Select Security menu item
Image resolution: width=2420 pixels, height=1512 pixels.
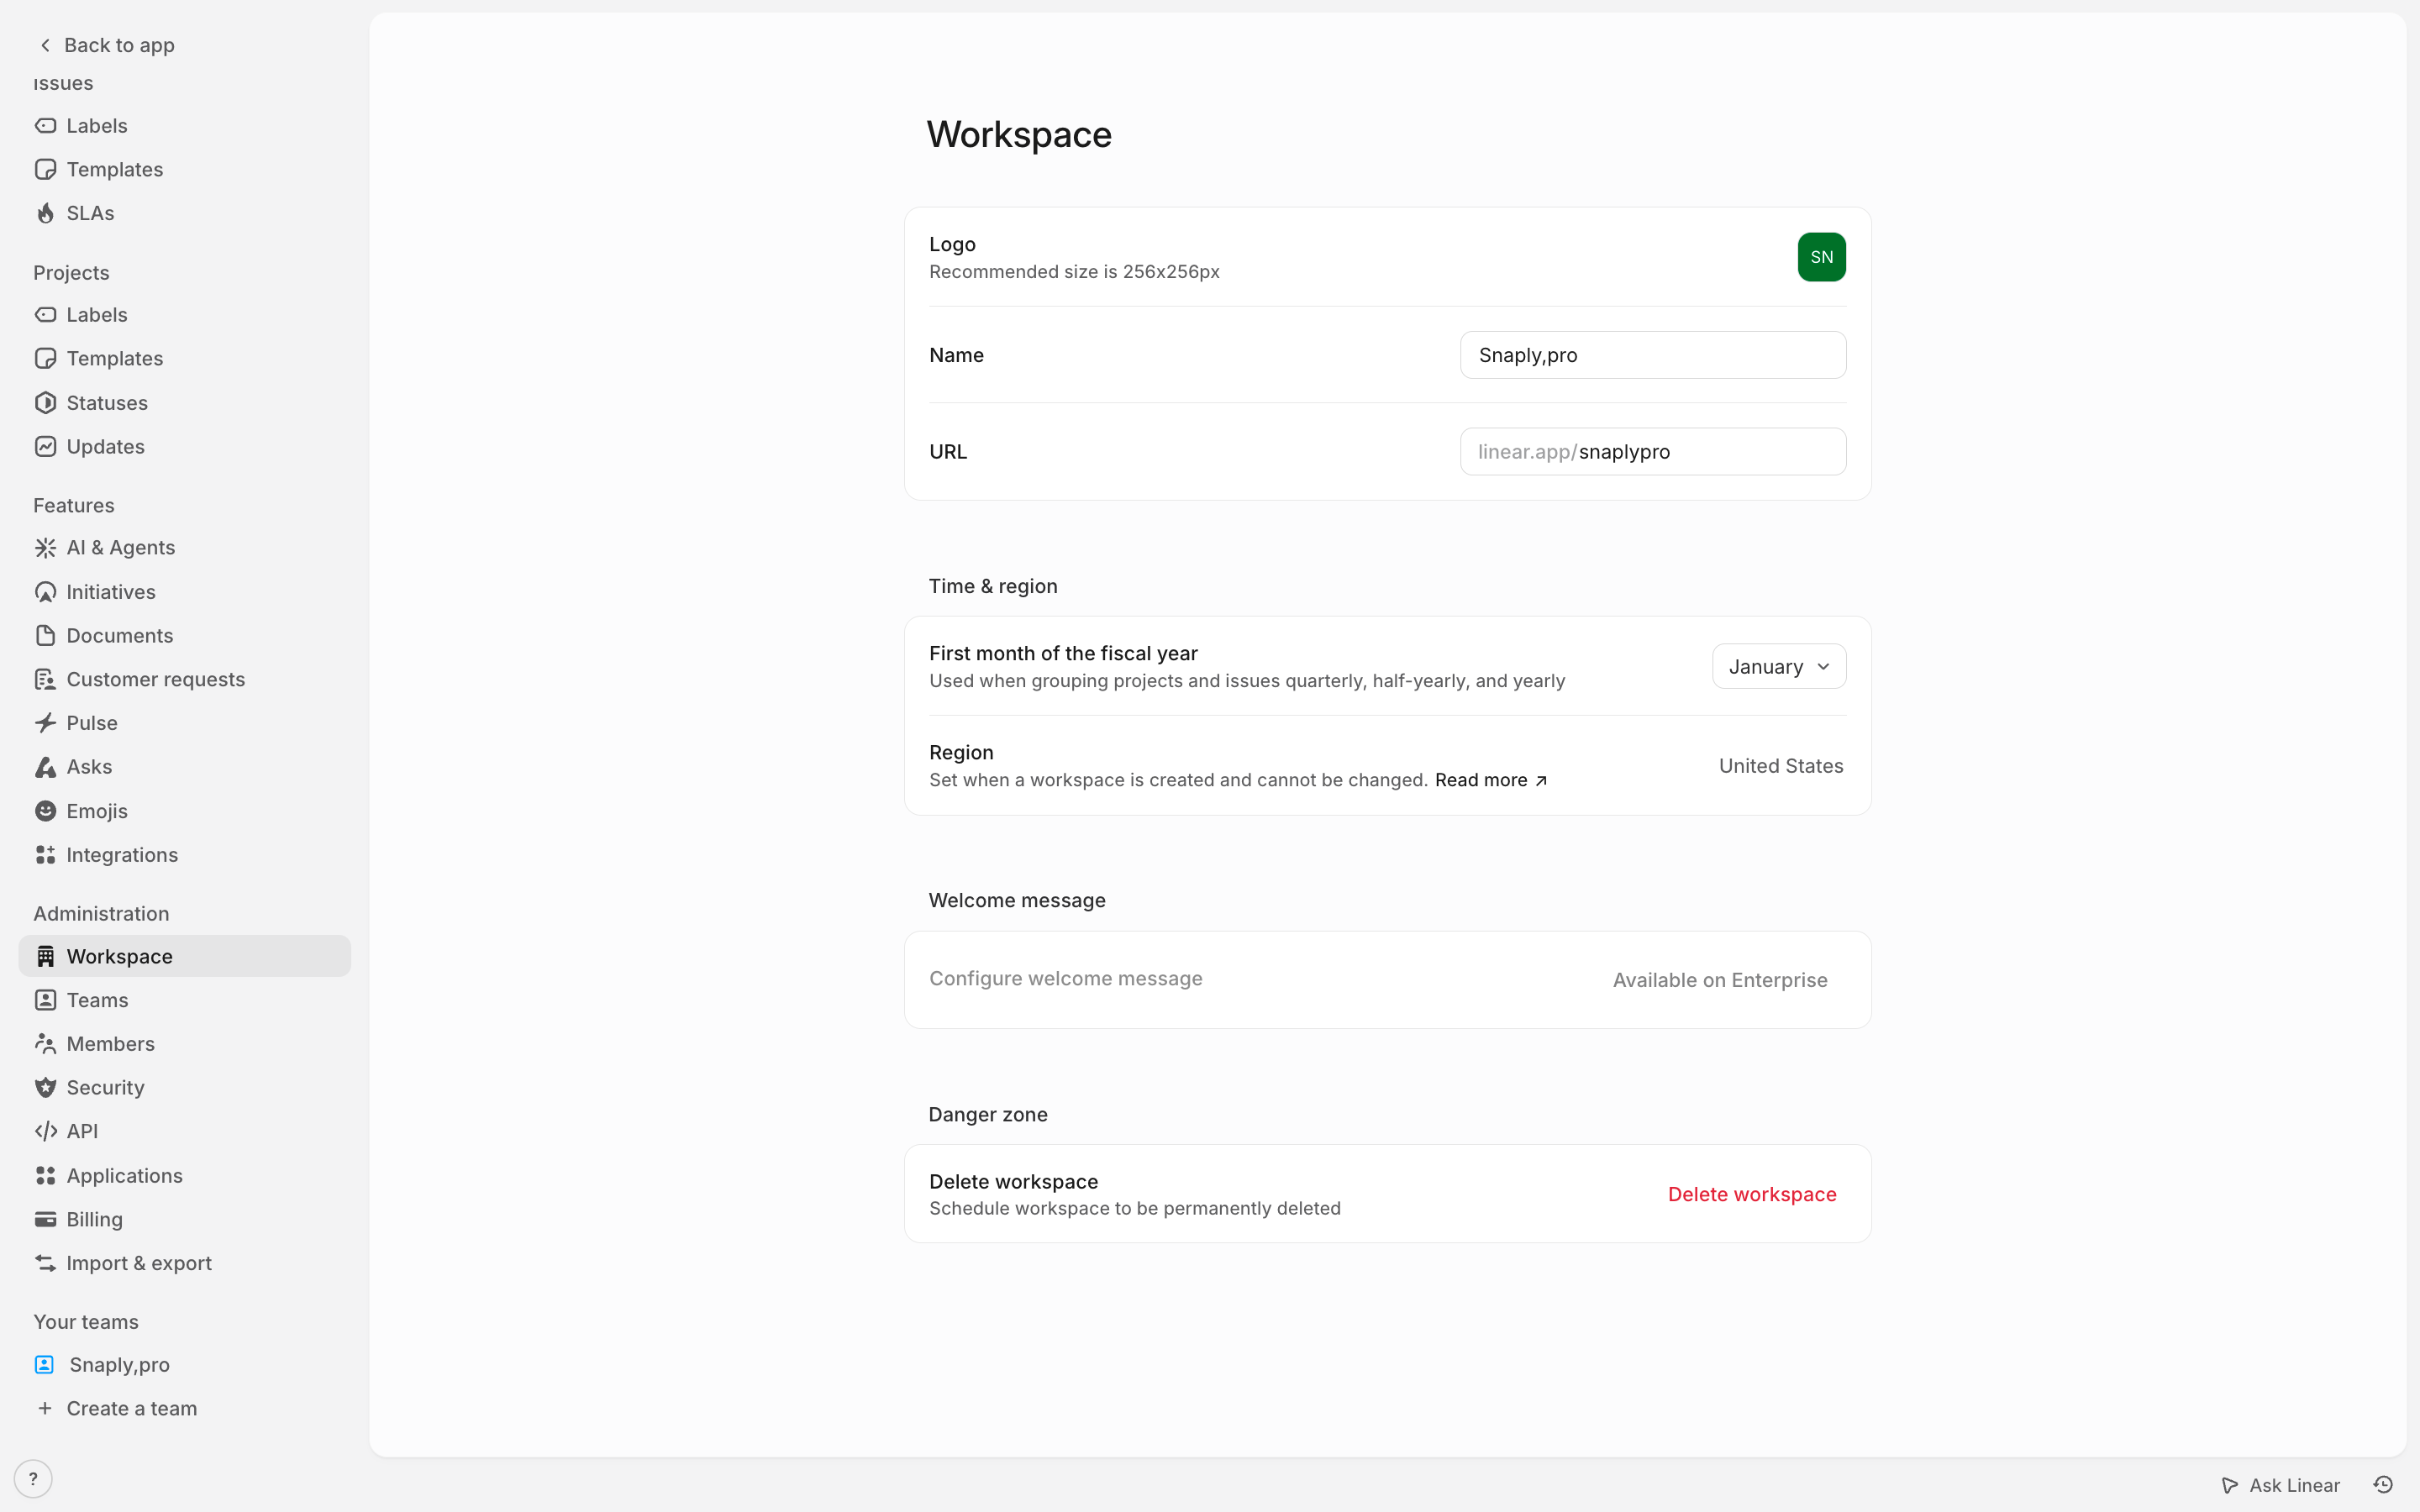tap(185, 1088)
